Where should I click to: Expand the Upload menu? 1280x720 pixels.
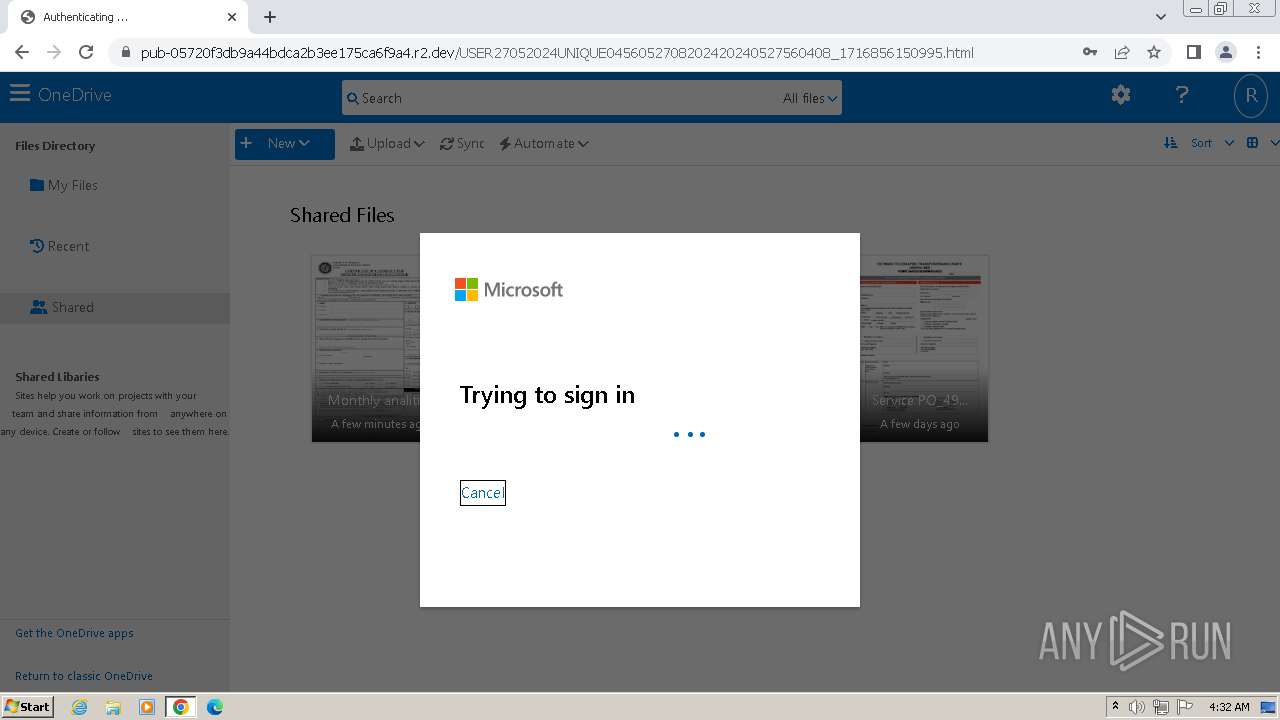tap(387, 143)
